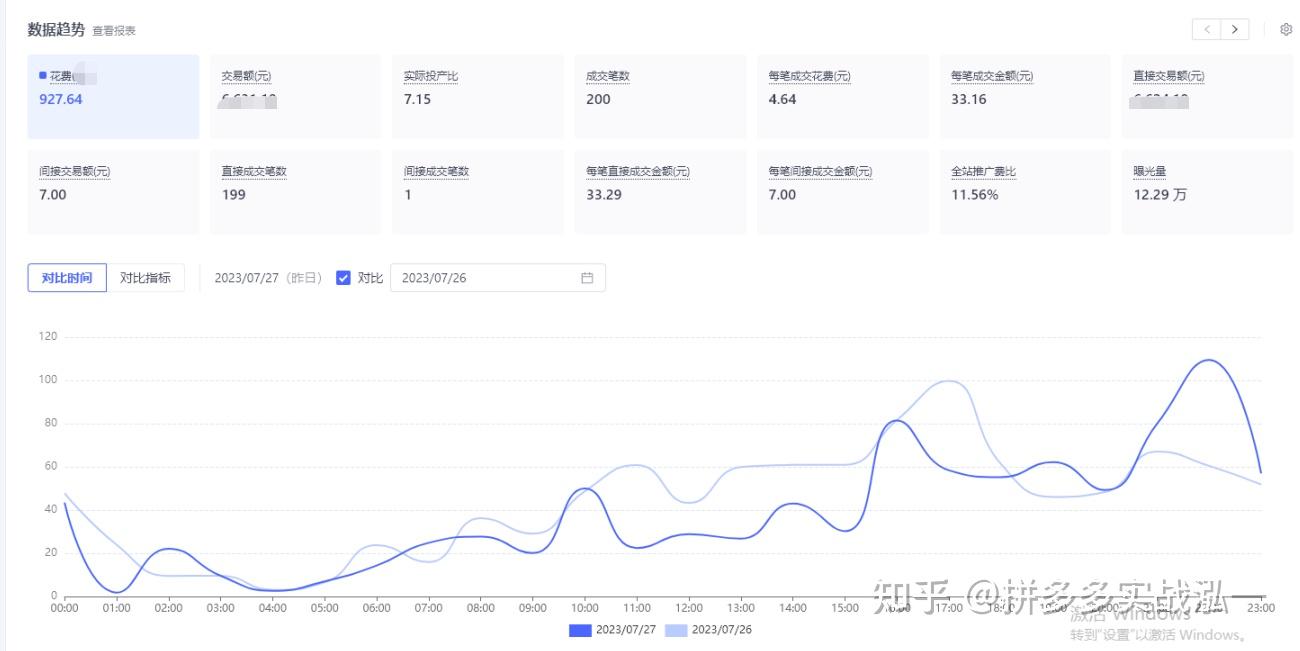This screenshot has height=651, width=1300.
Task: Select the 每笔成交花费(元) metric card
Action: 842,96
